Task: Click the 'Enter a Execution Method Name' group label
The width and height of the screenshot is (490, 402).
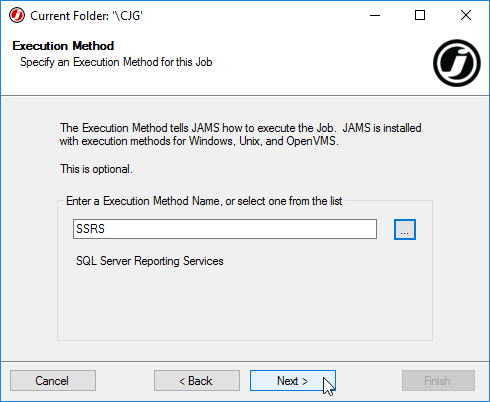Action: (204, 201)
